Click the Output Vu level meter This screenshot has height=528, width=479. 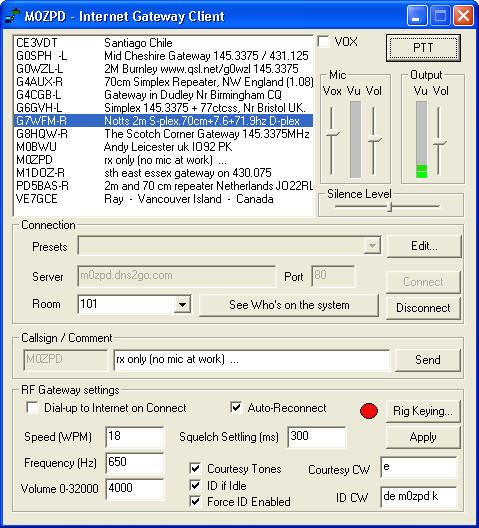(x=421, y=139)
